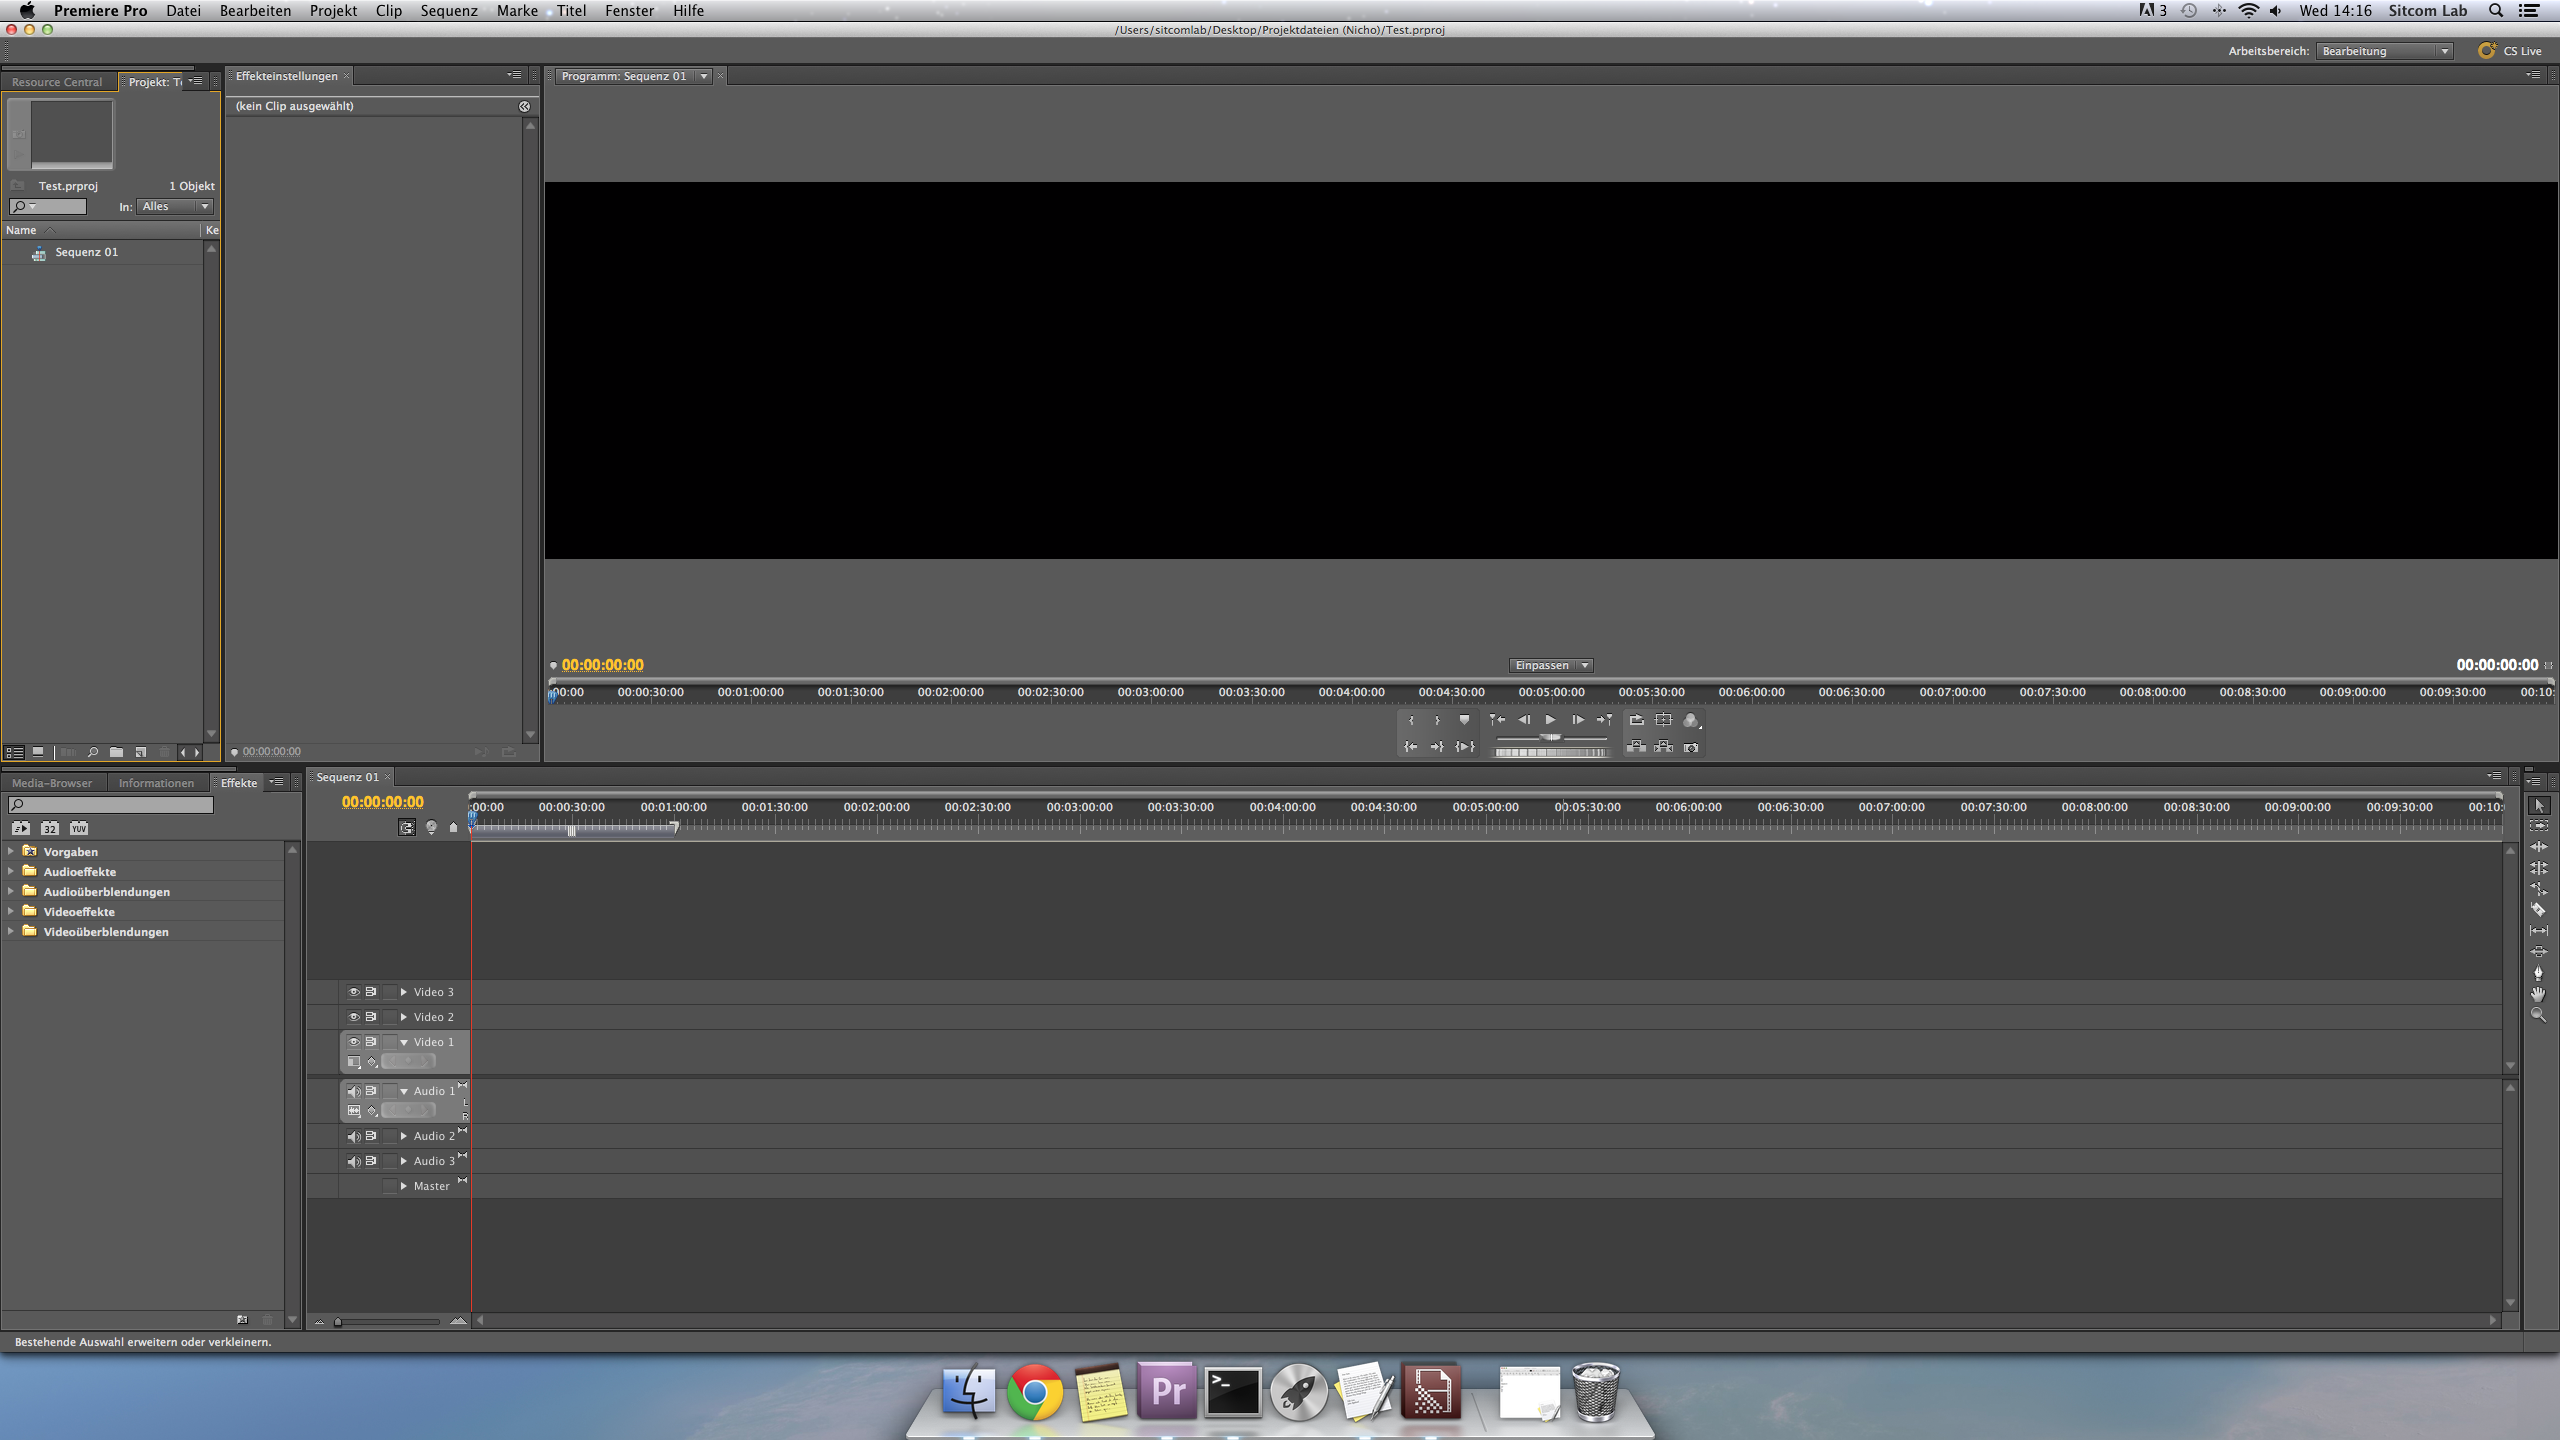Screen dimensions: 2560x1440
Task: Expand the Vorgaben folder in effects panel
Action: coord(14,851)
